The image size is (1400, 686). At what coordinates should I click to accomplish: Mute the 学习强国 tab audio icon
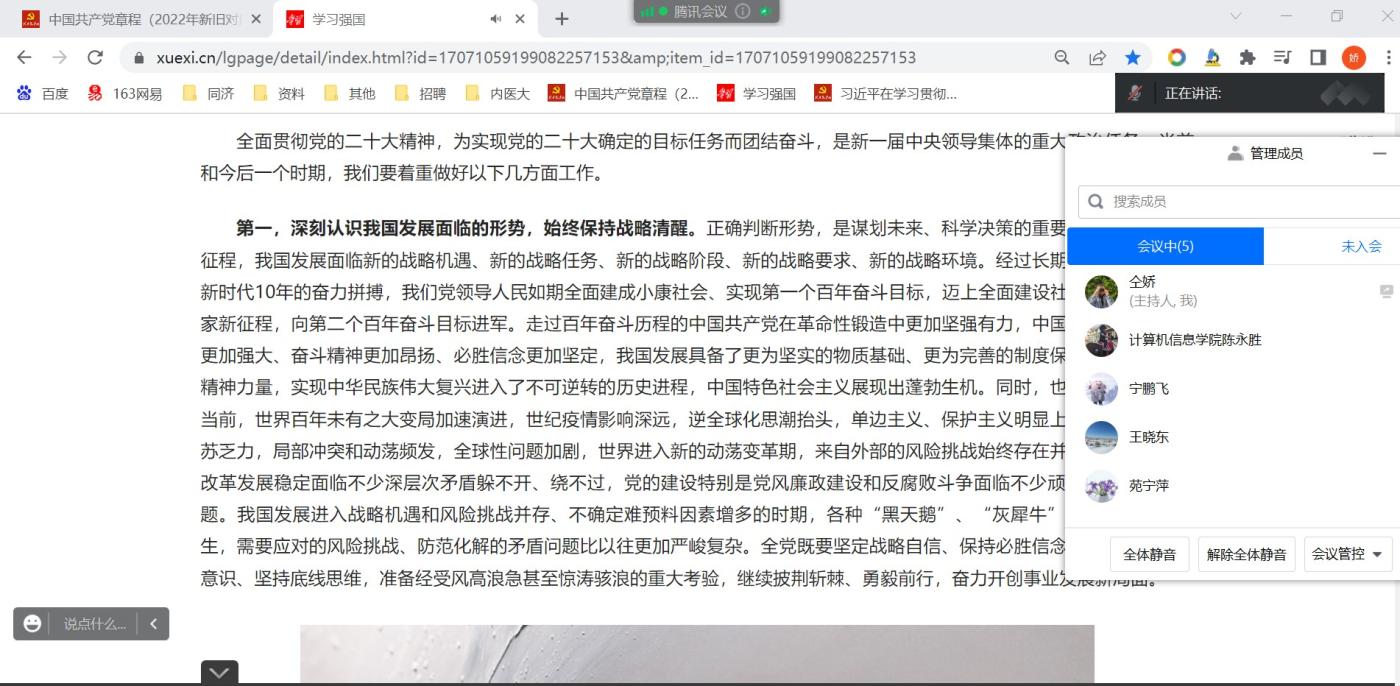point(496,19)
